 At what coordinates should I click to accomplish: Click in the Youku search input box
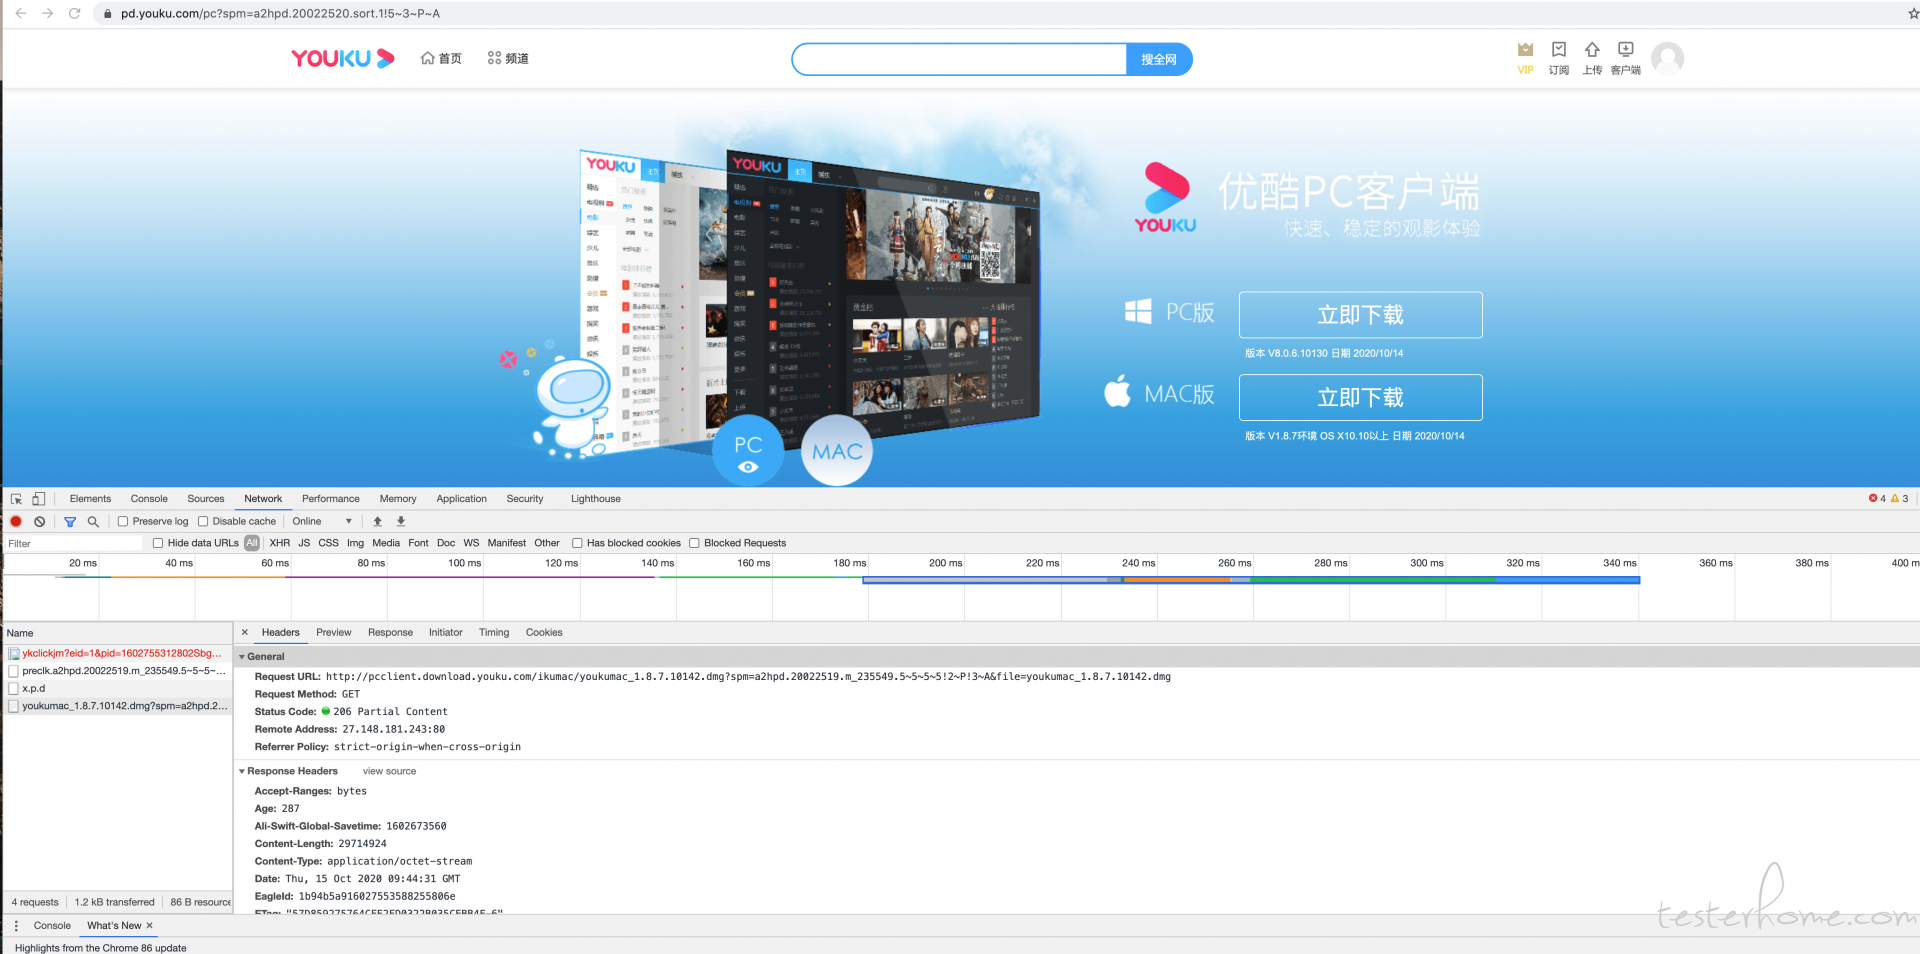(x=959, y=59)
